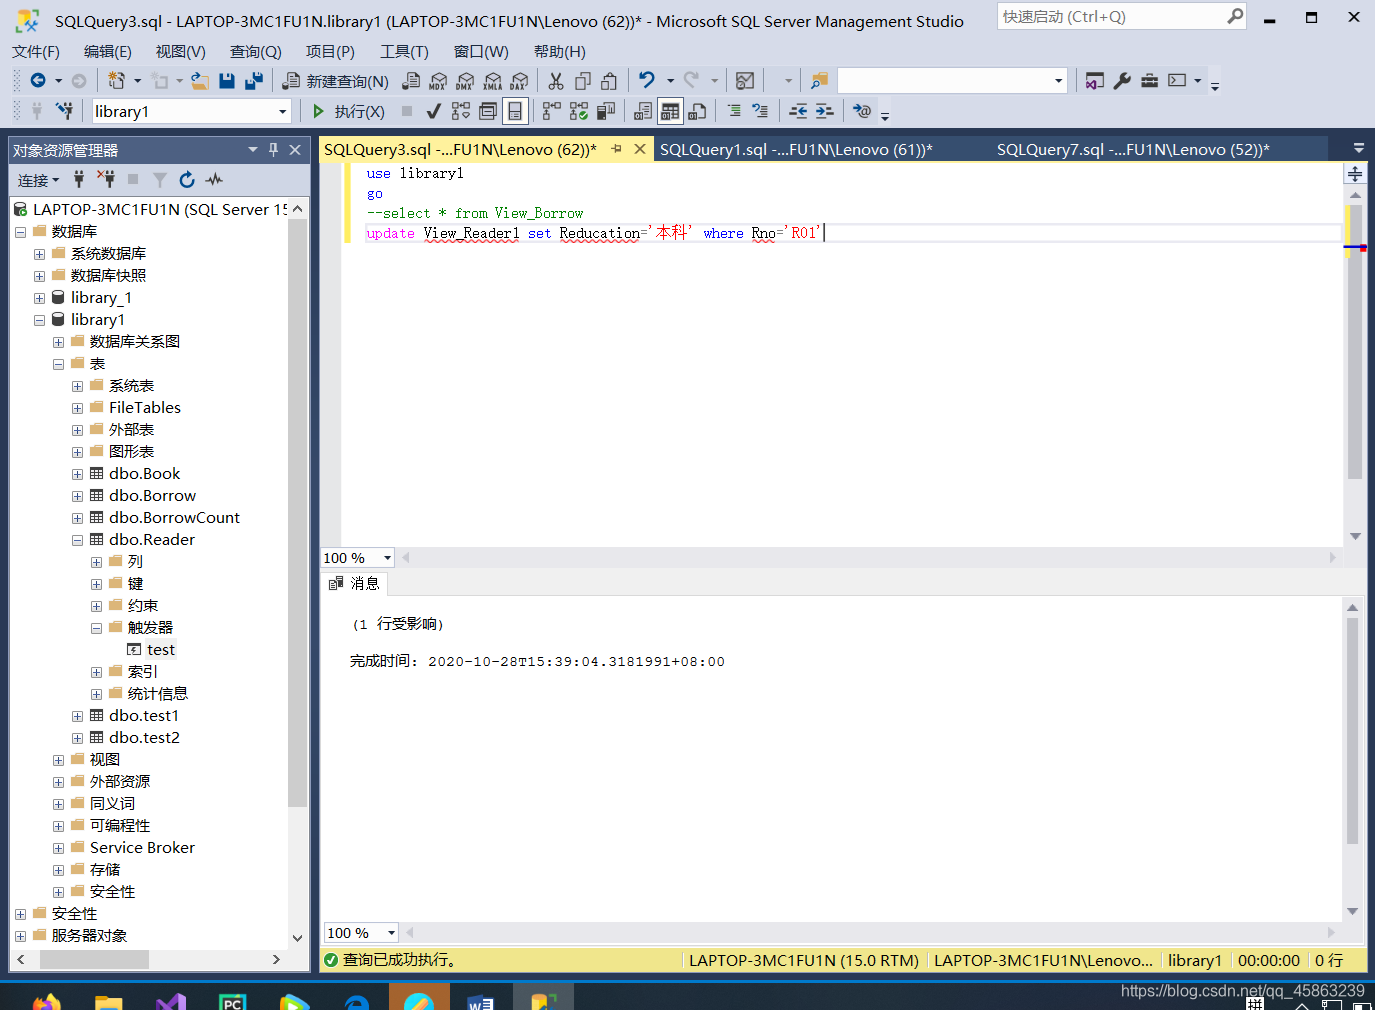Click the Properties wrench icon

(x=1122, y=81)
